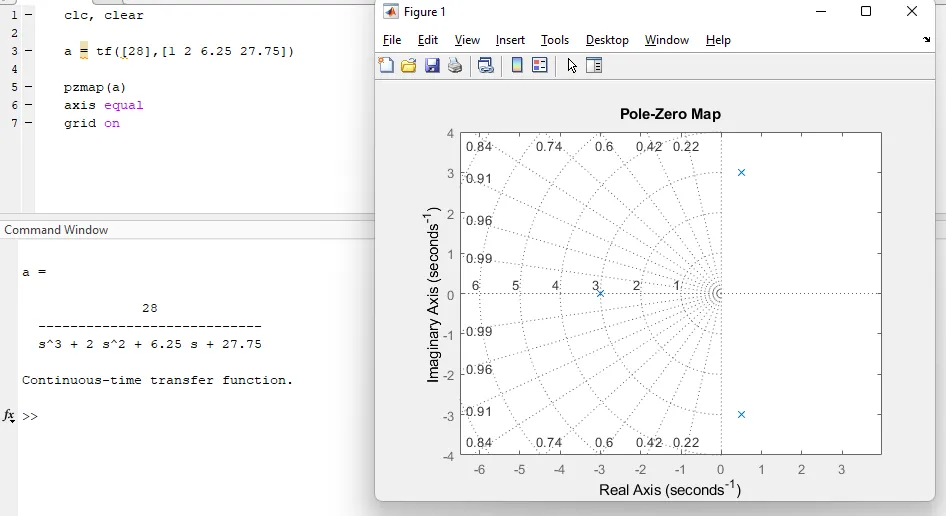The width and height of the screenshot is (946, 516).
Task: Dock the figure using the small arrow
Action: pyautogui.click(x=926, y=40)
